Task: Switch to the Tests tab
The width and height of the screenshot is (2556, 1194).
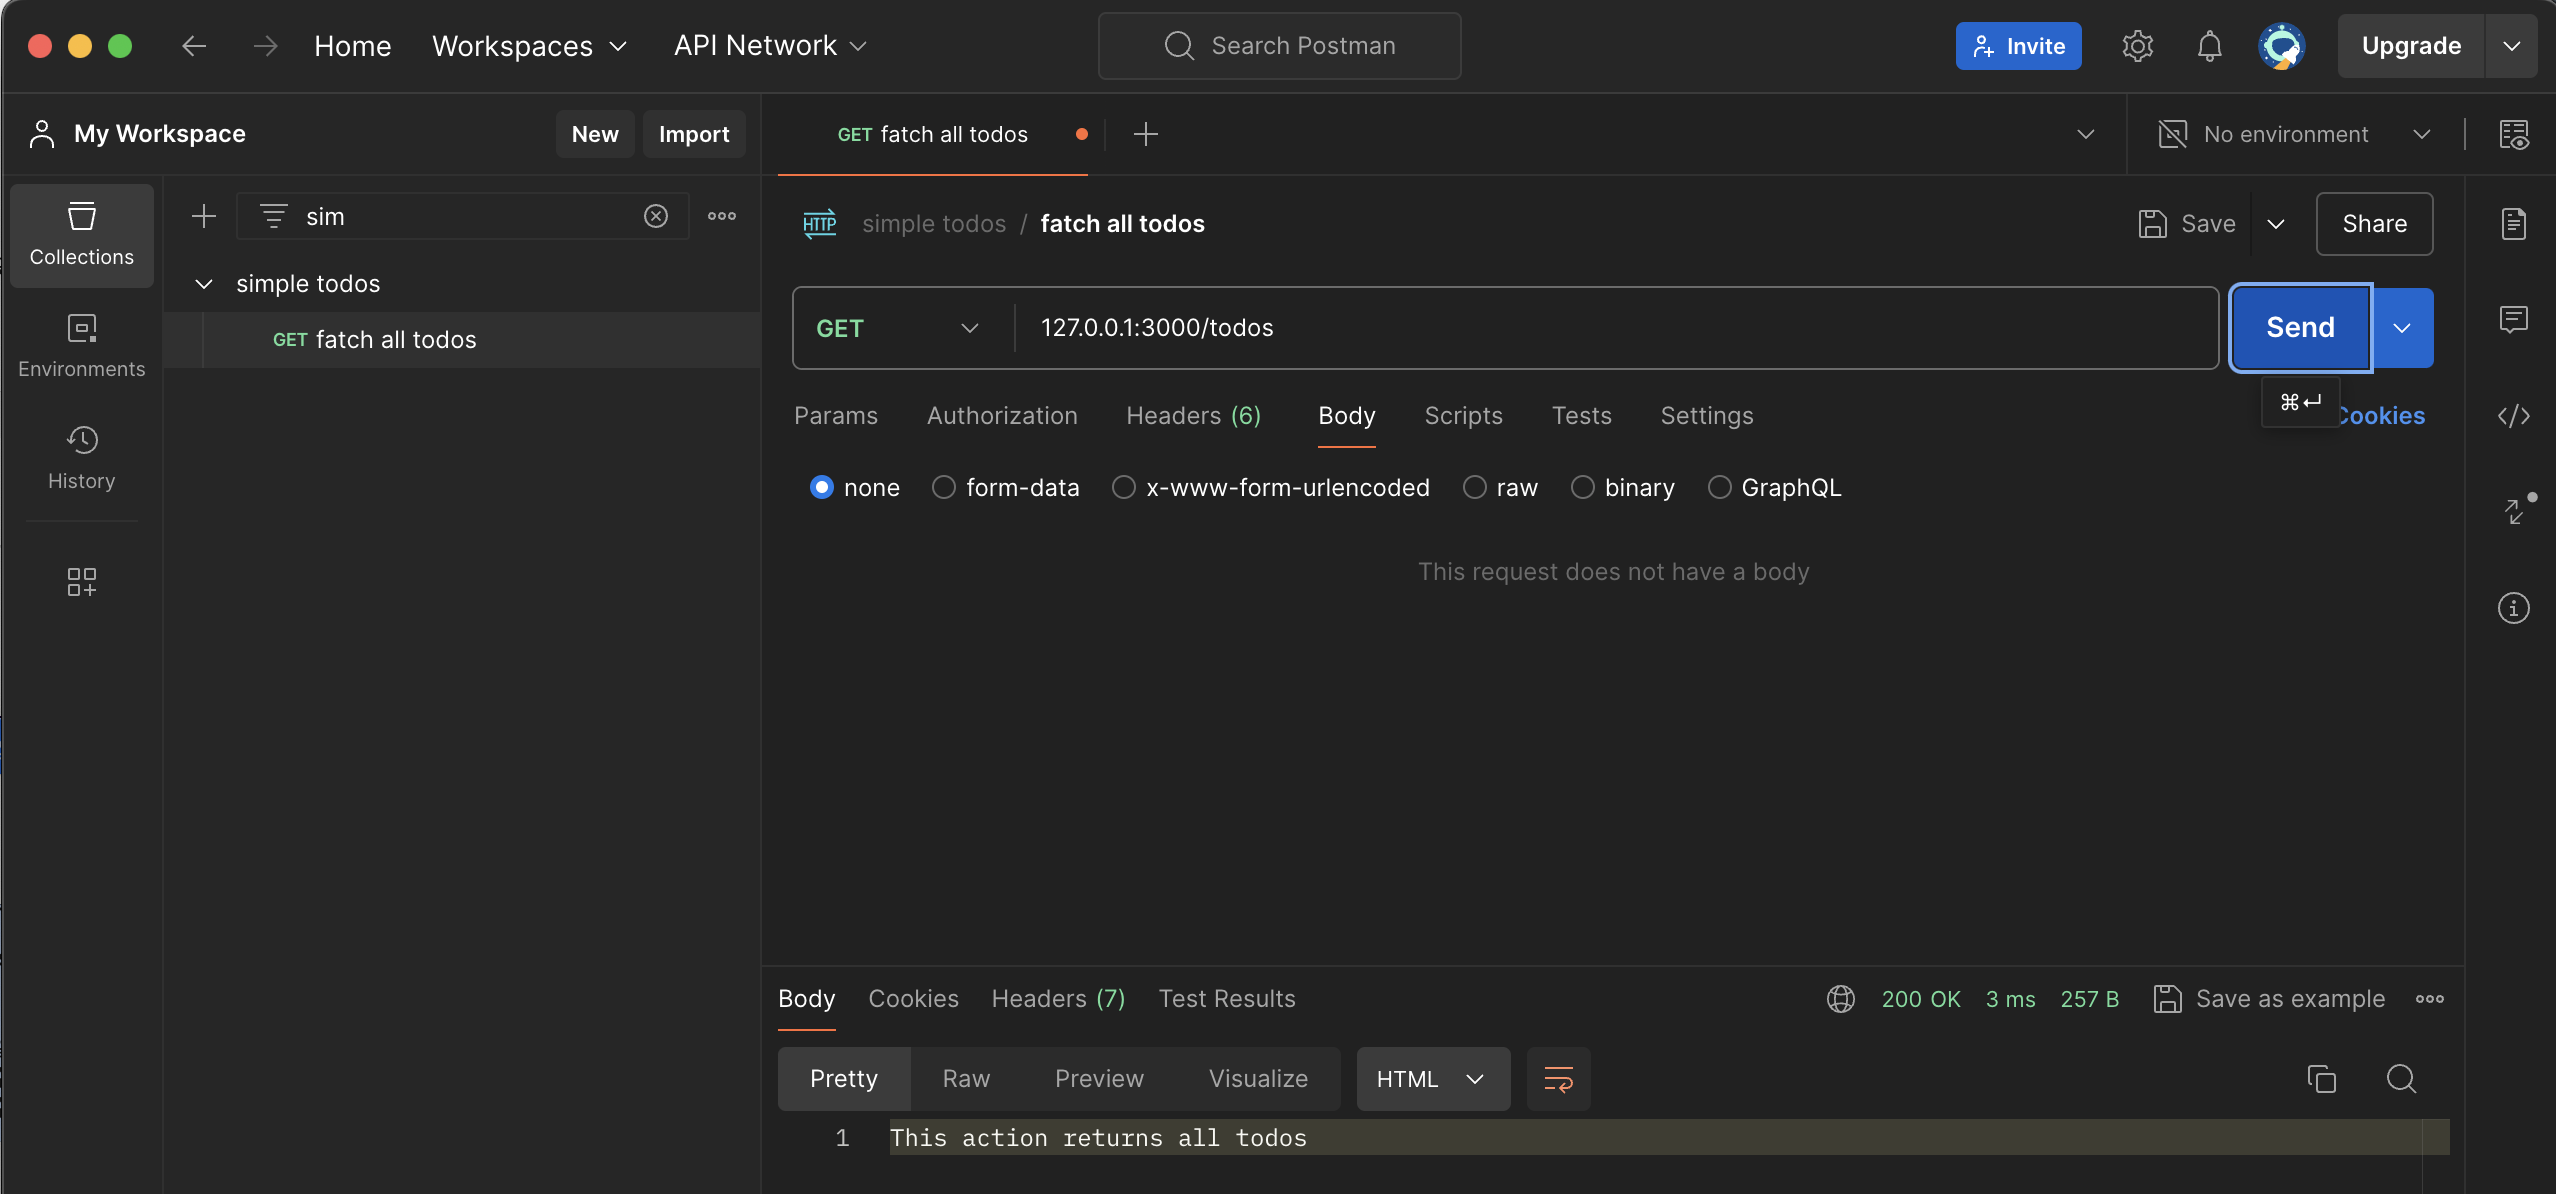Action: (1581, 416)
